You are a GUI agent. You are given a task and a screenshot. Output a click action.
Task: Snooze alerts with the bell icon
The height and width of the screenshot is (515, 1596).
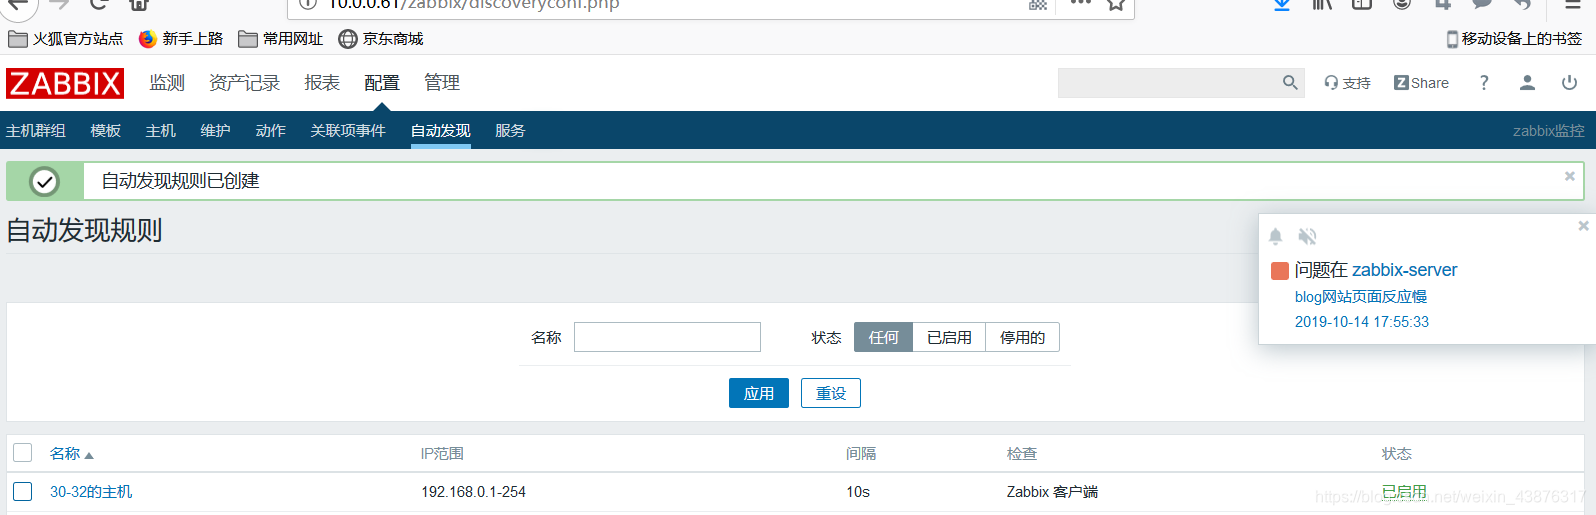pos(1275,236)
